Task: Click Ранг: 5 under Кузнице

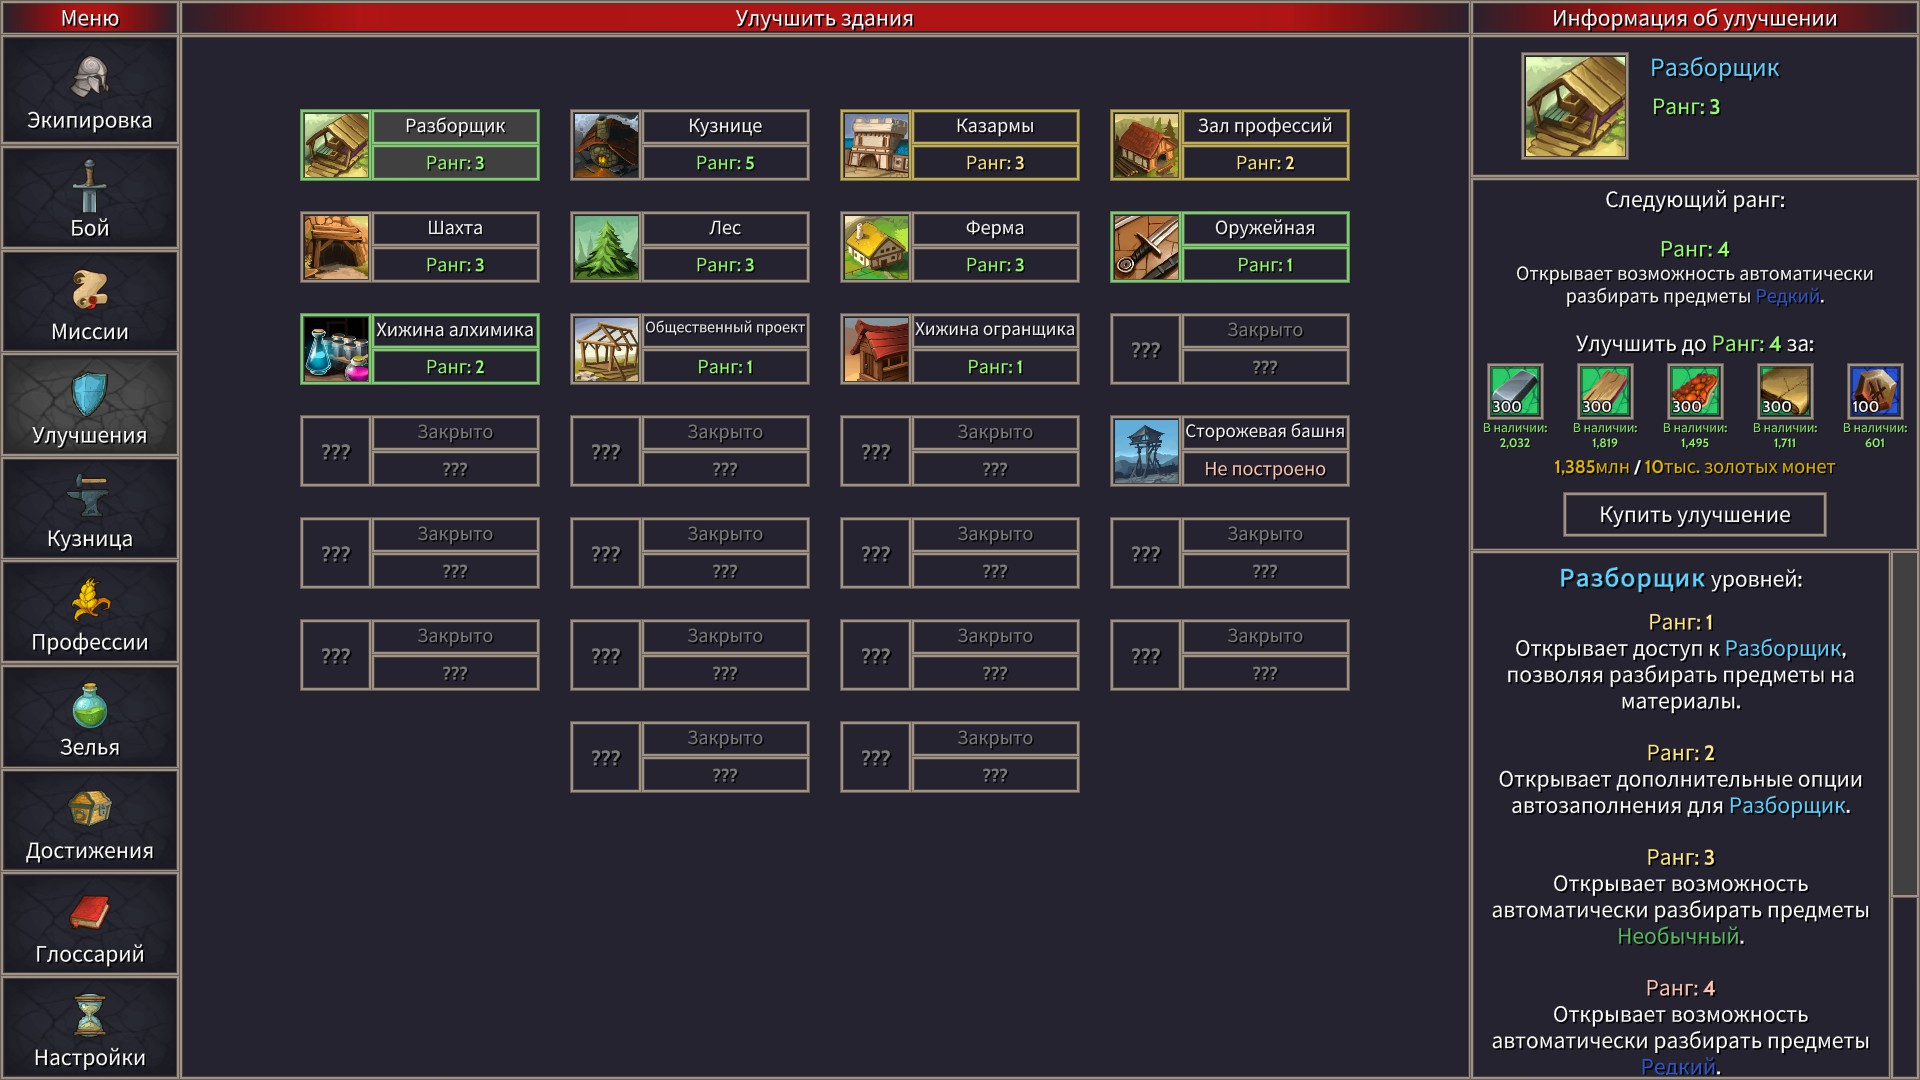Action: tap(725, 163)
